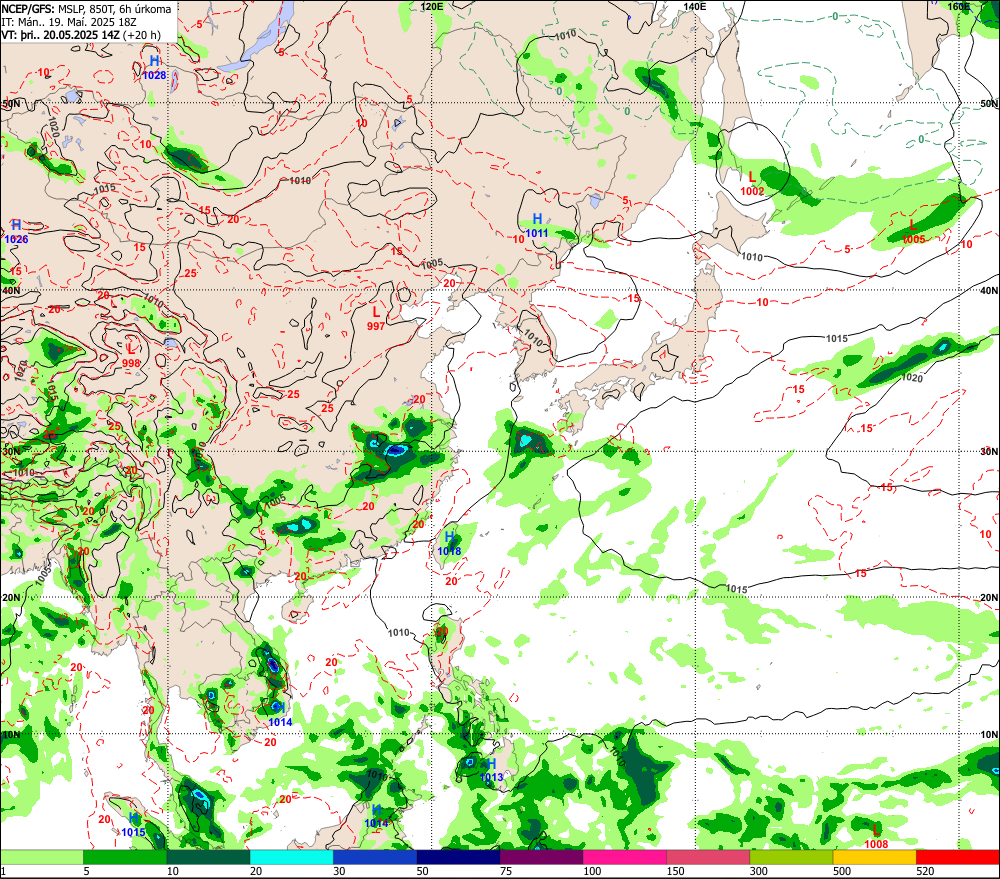Pick the light green 1–5 mm legend swatch
The image size is (1000, 879).
(42, 857)
